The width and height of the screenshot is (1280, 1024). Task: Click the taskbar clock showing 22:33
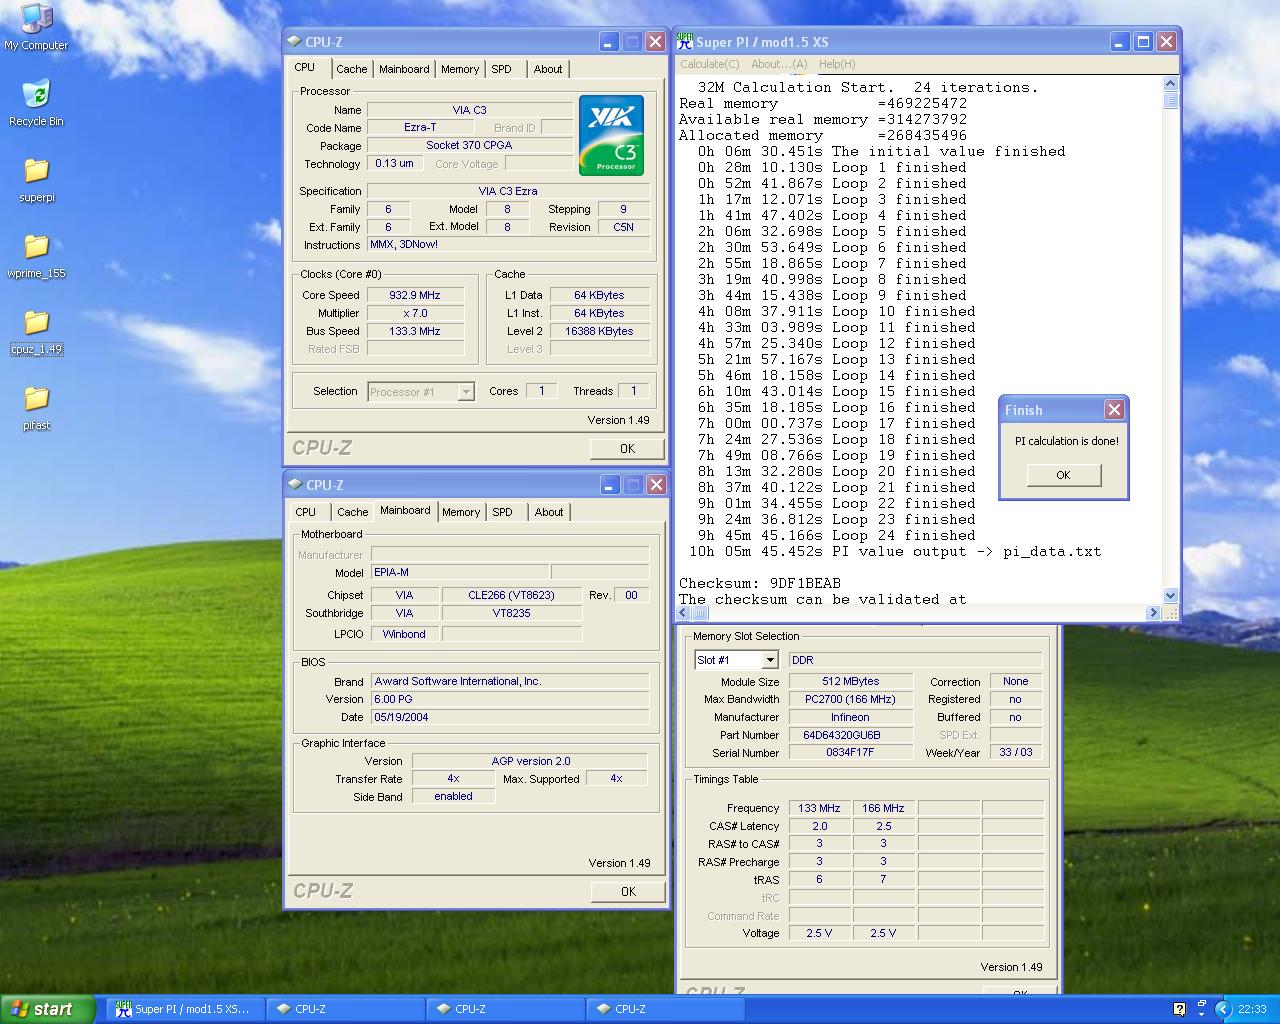click(1252, 1009)
